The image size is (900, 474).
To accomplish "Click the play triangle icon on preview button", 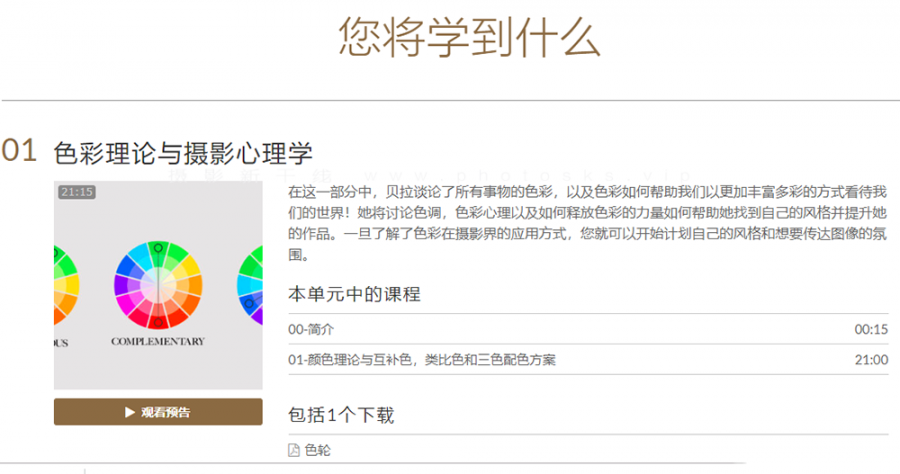I will pos(130,412).
